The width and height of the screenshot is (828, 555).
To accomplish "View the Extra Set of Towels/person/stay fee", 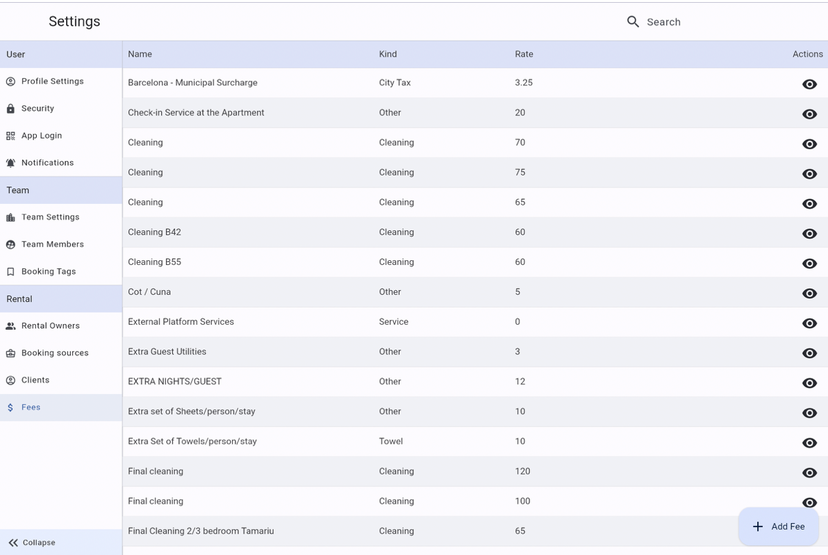I will 809,443.
